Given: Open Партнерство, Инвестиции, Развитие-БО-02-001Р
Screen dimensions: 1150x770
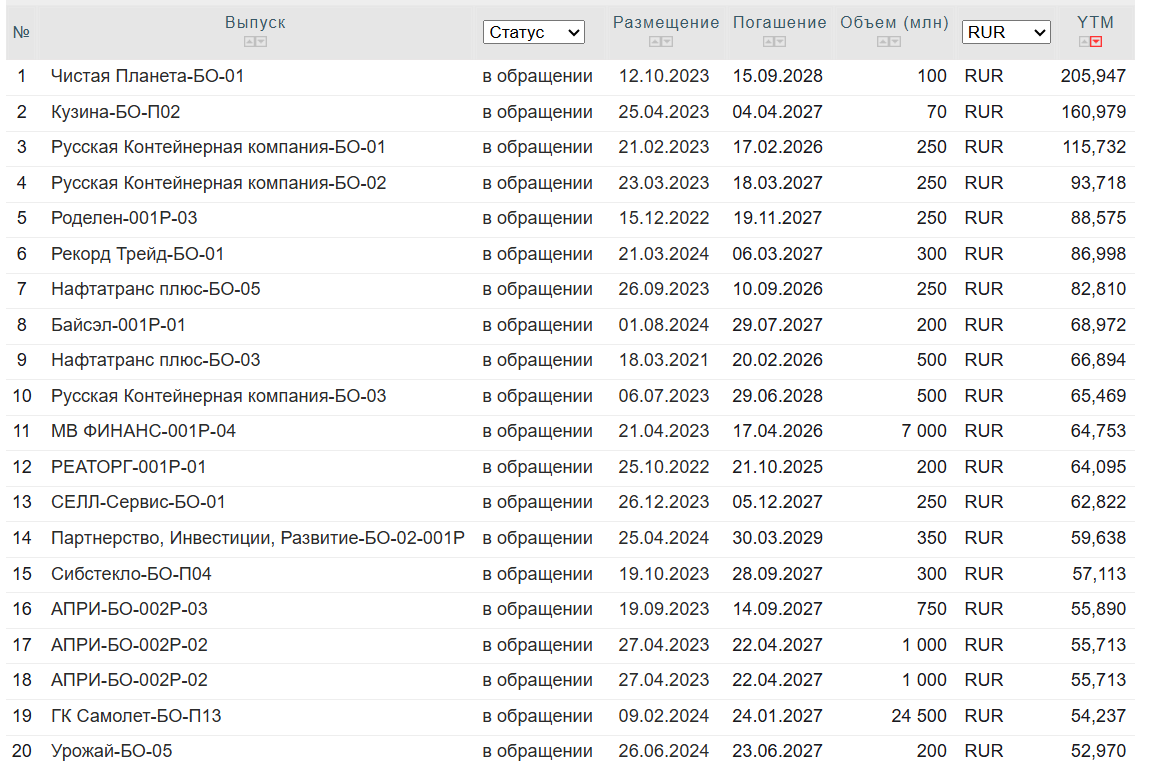Looking at the screenshot, I should click(257, 539).
